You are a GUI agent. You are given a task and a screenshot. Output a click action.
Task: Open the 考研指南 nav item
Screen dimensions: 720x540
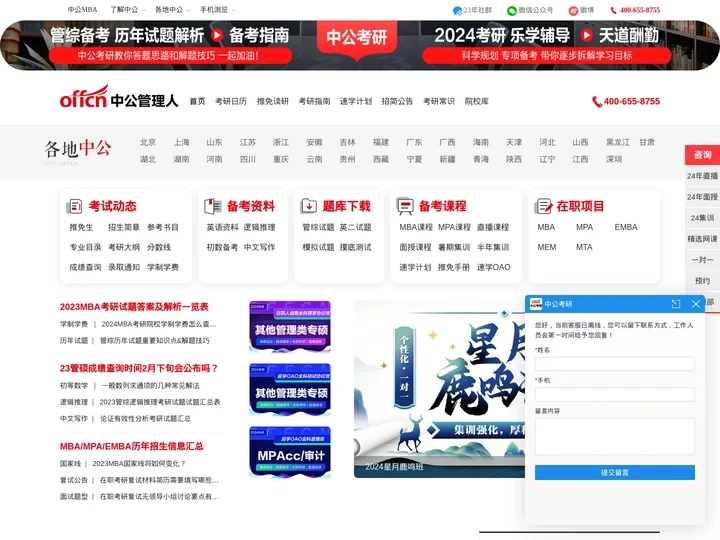[x=315, y=101]
